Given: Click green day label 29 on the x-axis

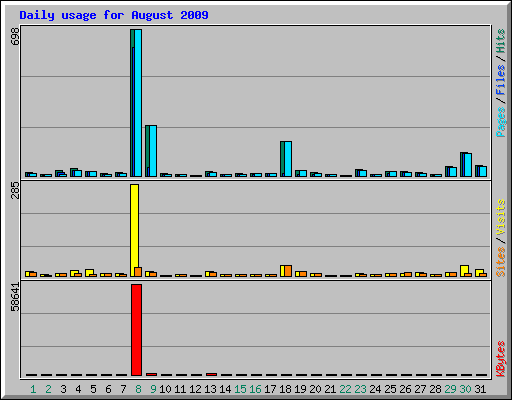Looking at the screenshot, I should [450, 389].
